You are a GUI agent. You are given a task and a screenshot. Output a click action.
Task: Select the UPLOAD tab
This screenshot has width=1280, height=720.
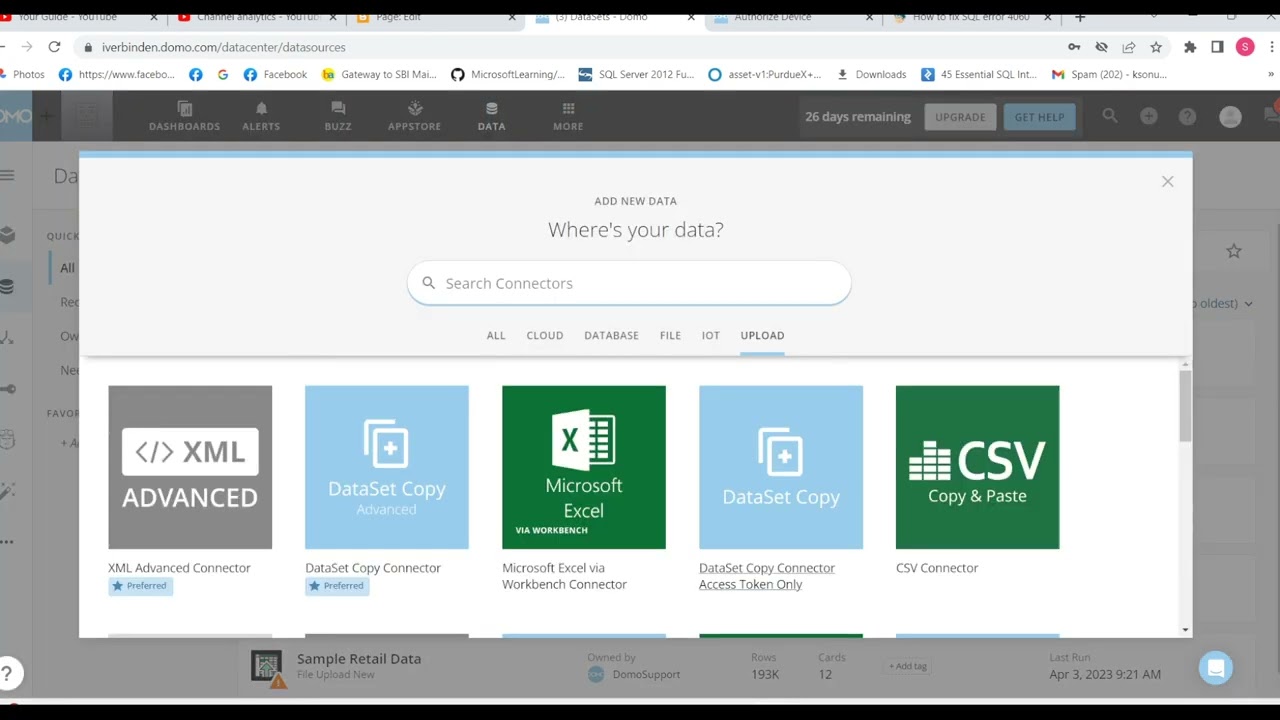point(762,335)
